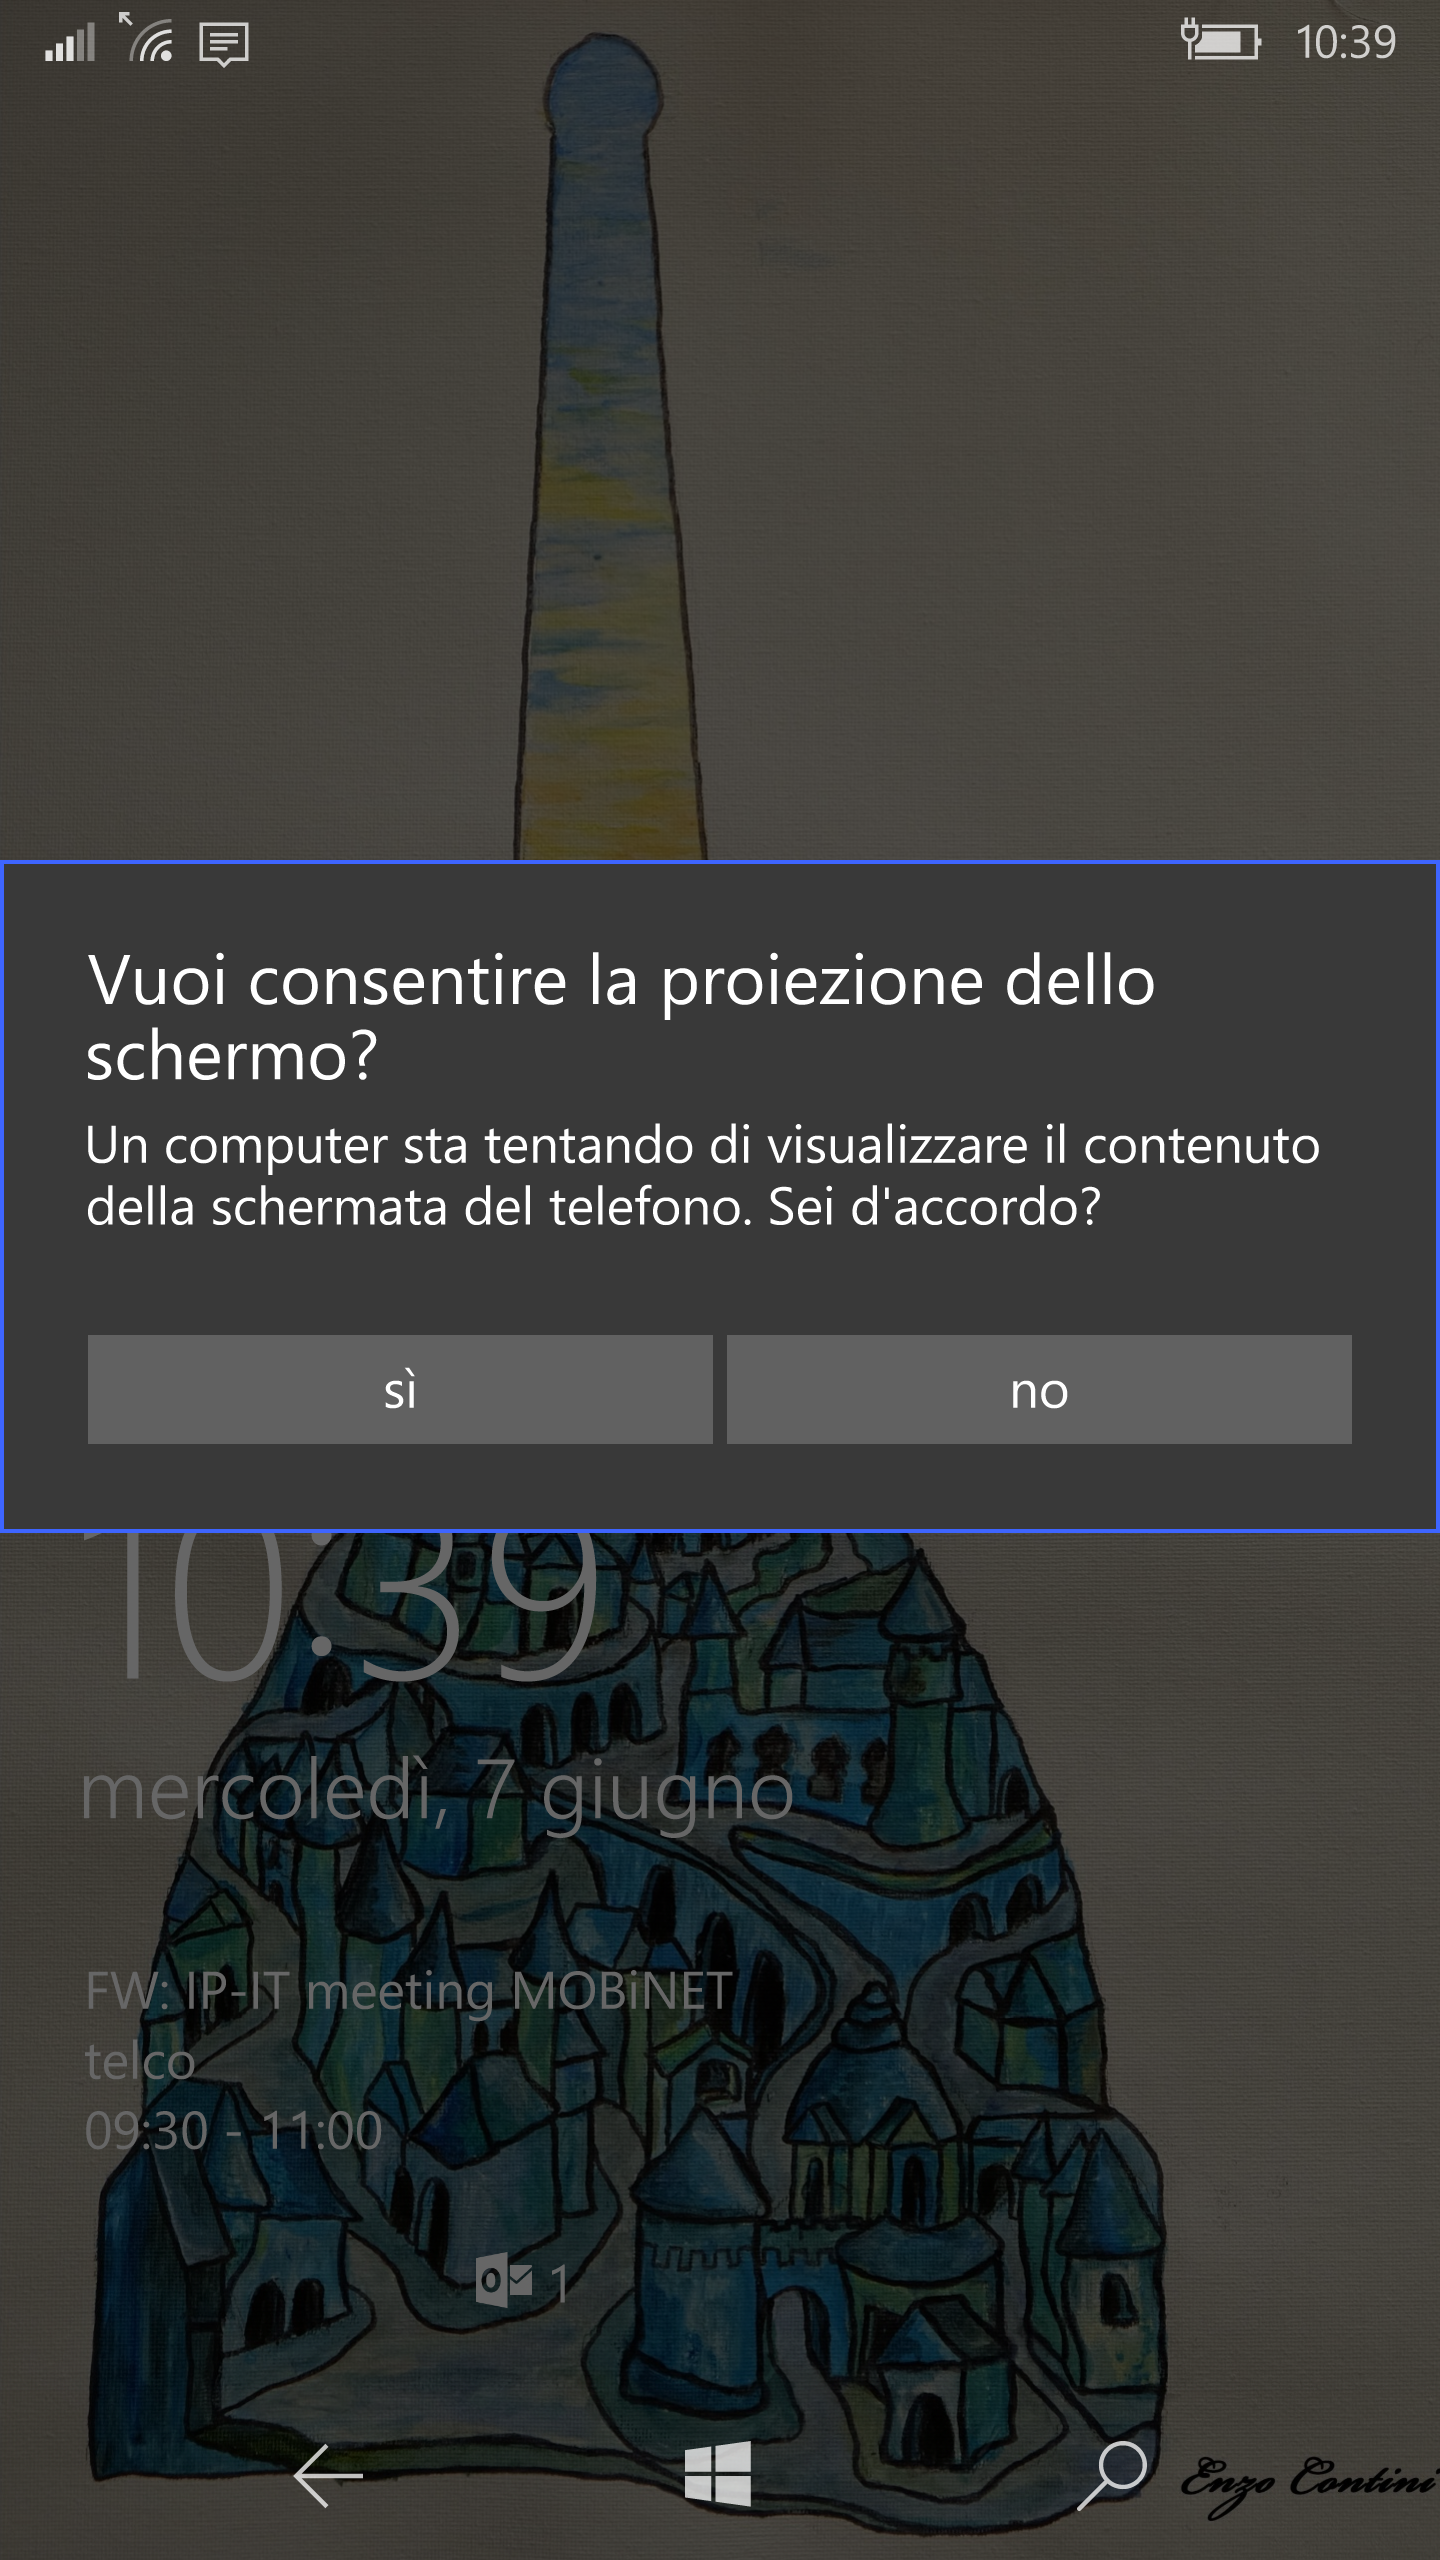This screenshot has width=1440, height=2560.
Task: Tap the tower tip in wallpaper painting
Action: coord(602,82)
